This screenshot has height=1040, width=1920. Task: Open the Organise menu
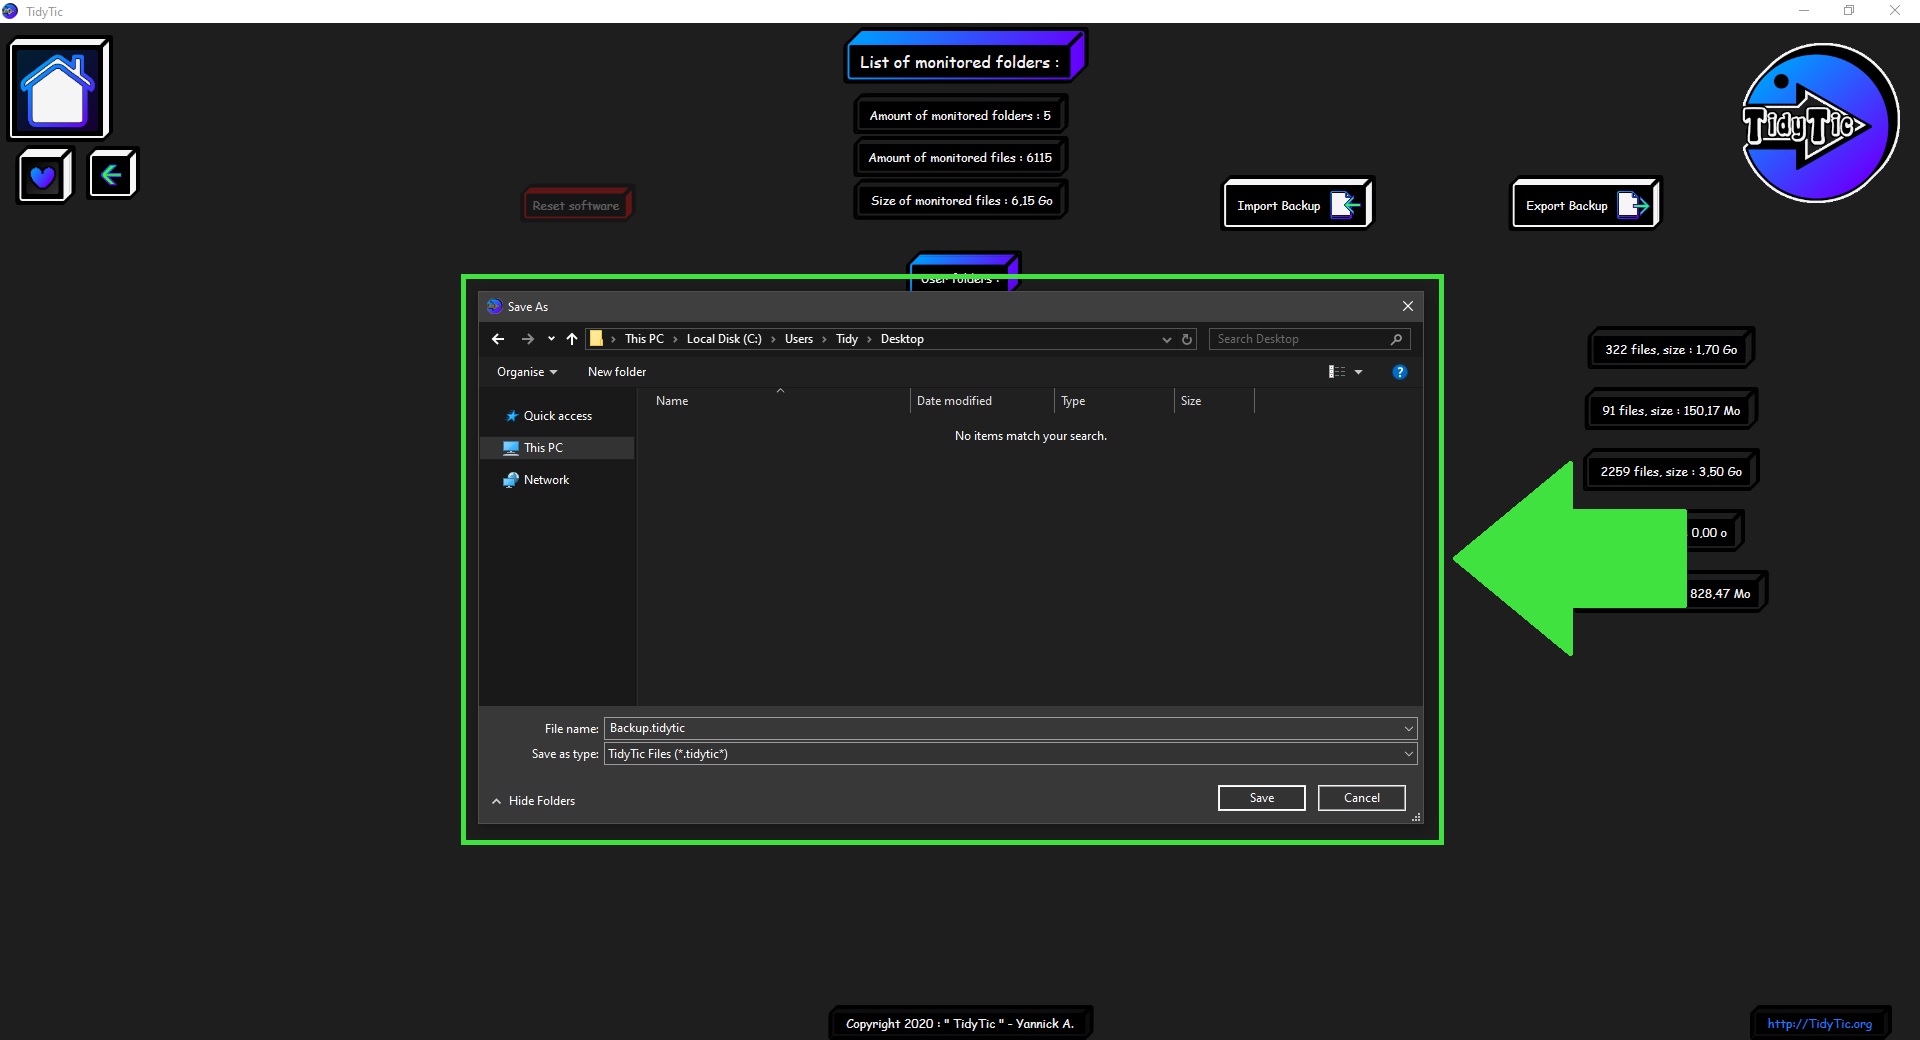click(x=527, y=372)
